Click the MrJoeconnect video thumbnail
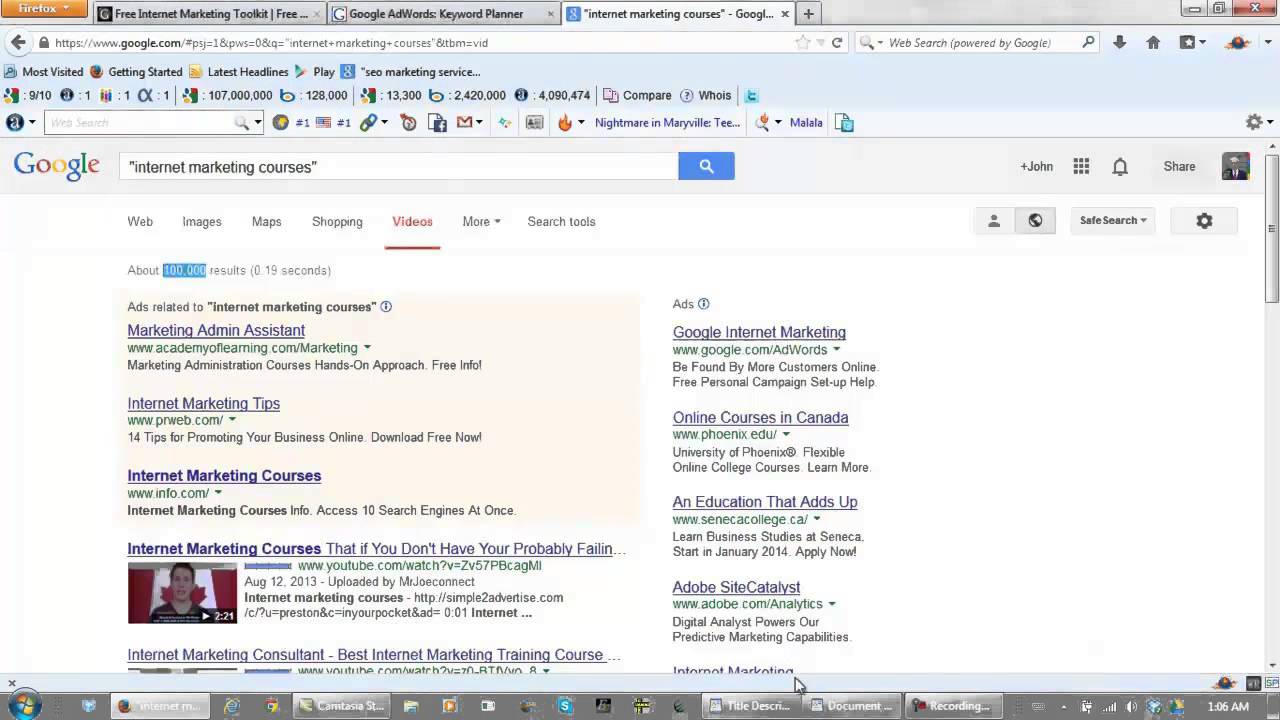This screenshot has width=1280, height=720. 182,593
